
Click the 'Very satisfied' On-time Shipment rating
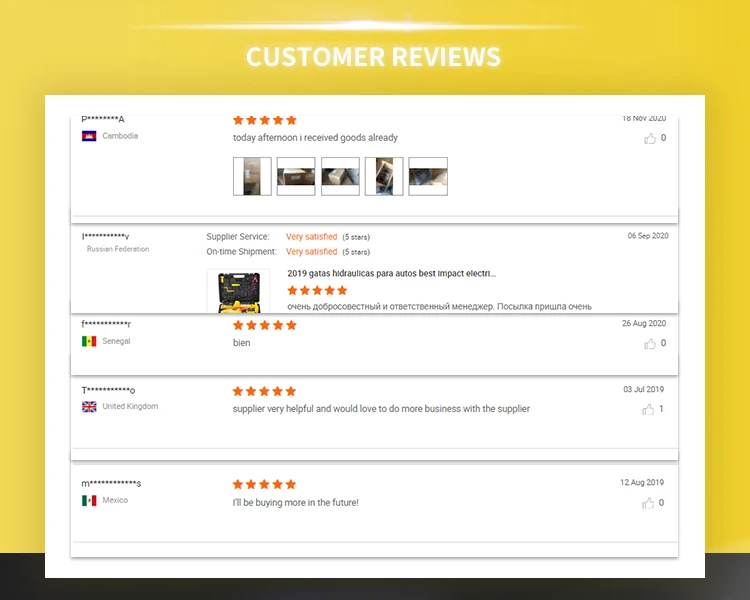[x=311, y=252]
